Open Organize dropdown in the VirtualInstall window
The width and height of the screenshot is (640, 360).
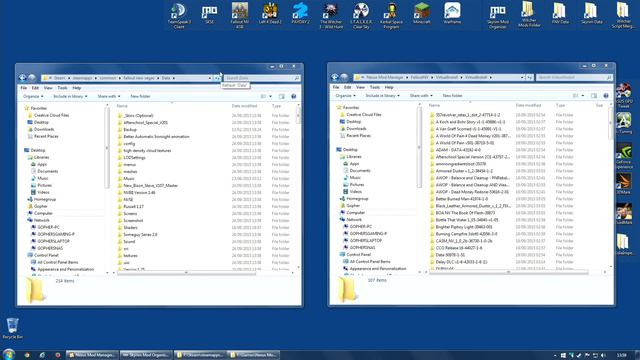(x=345, y=96)
